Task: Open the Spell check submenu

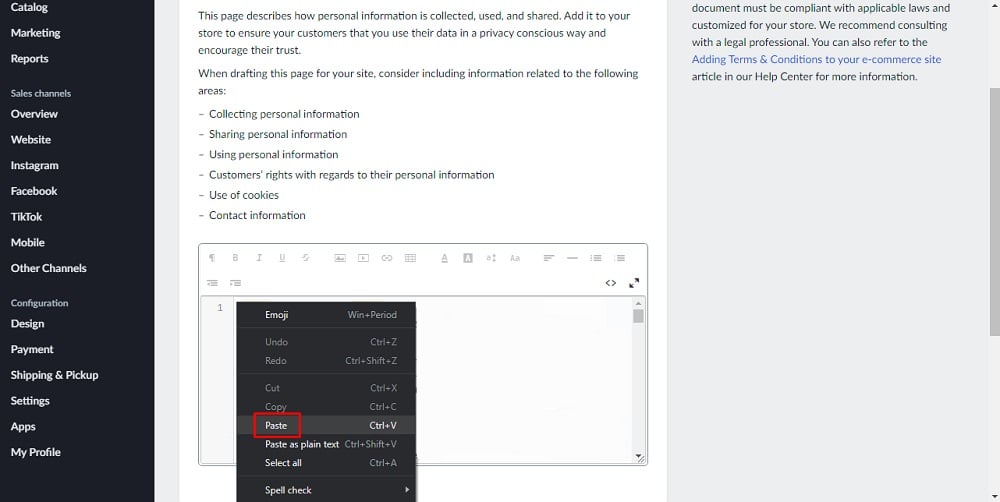Action: click(326, 490)
